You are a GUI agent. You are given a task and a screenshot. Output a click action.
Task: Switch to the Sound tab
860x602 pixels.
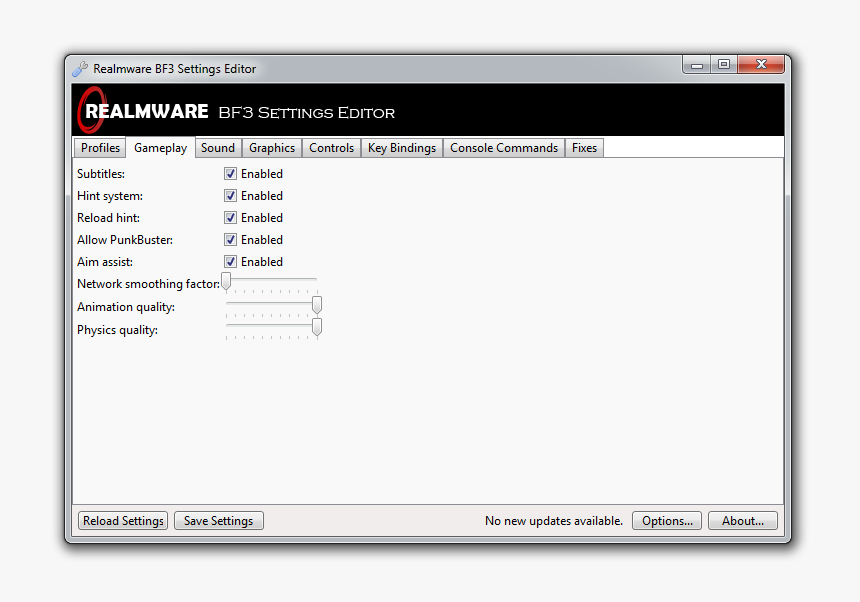click(x=218, y=147)
